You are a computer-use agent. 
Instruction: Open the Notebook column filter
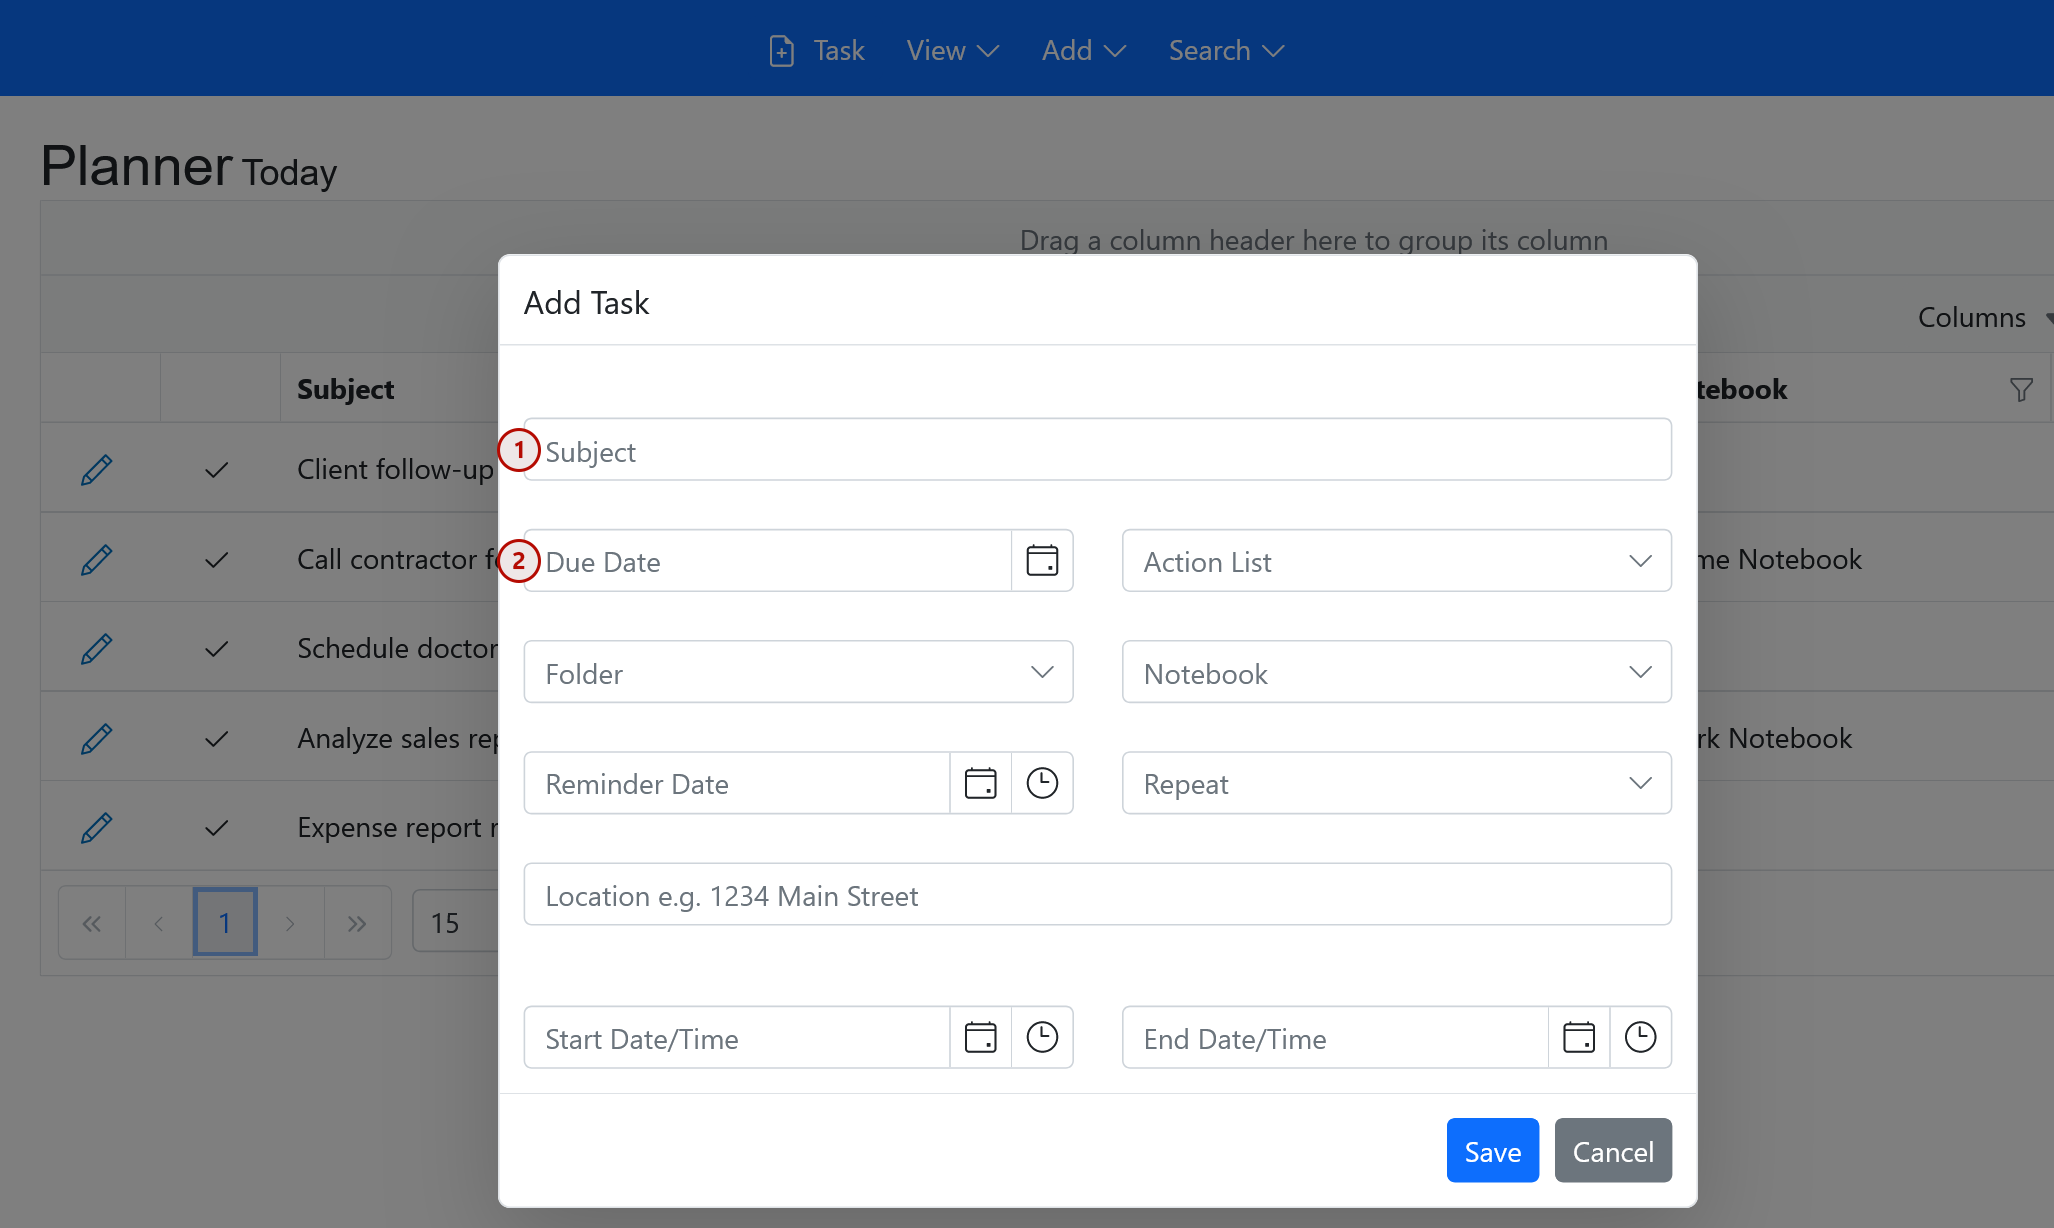pyautogui.click(x=2021, y=389)
